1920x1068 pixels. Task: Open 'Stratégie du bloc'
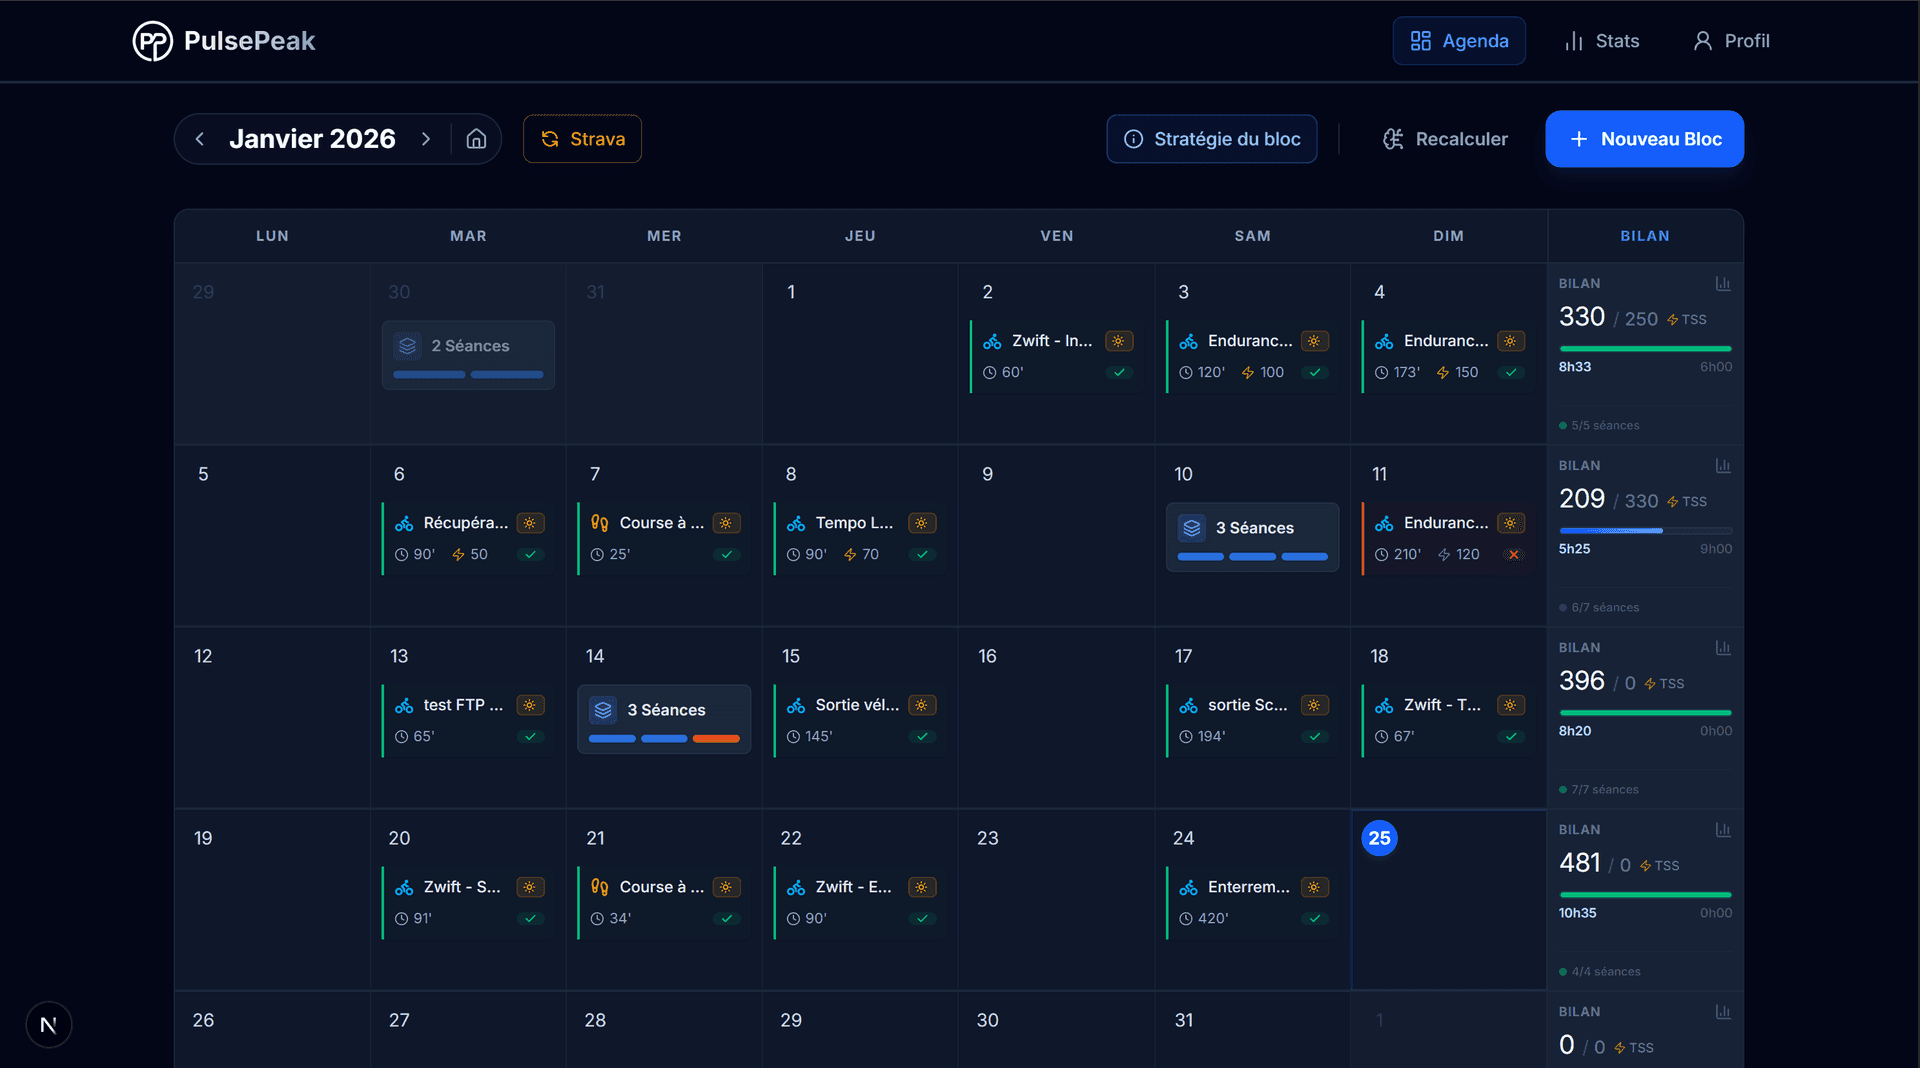point(1211,139)
